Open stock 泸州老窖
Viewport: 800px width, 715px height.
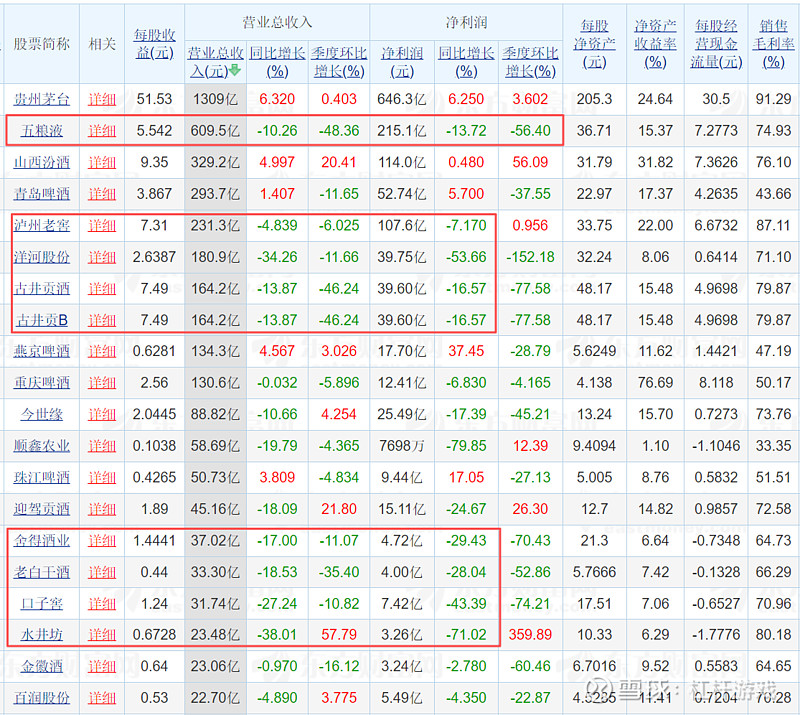click(41, 225)
